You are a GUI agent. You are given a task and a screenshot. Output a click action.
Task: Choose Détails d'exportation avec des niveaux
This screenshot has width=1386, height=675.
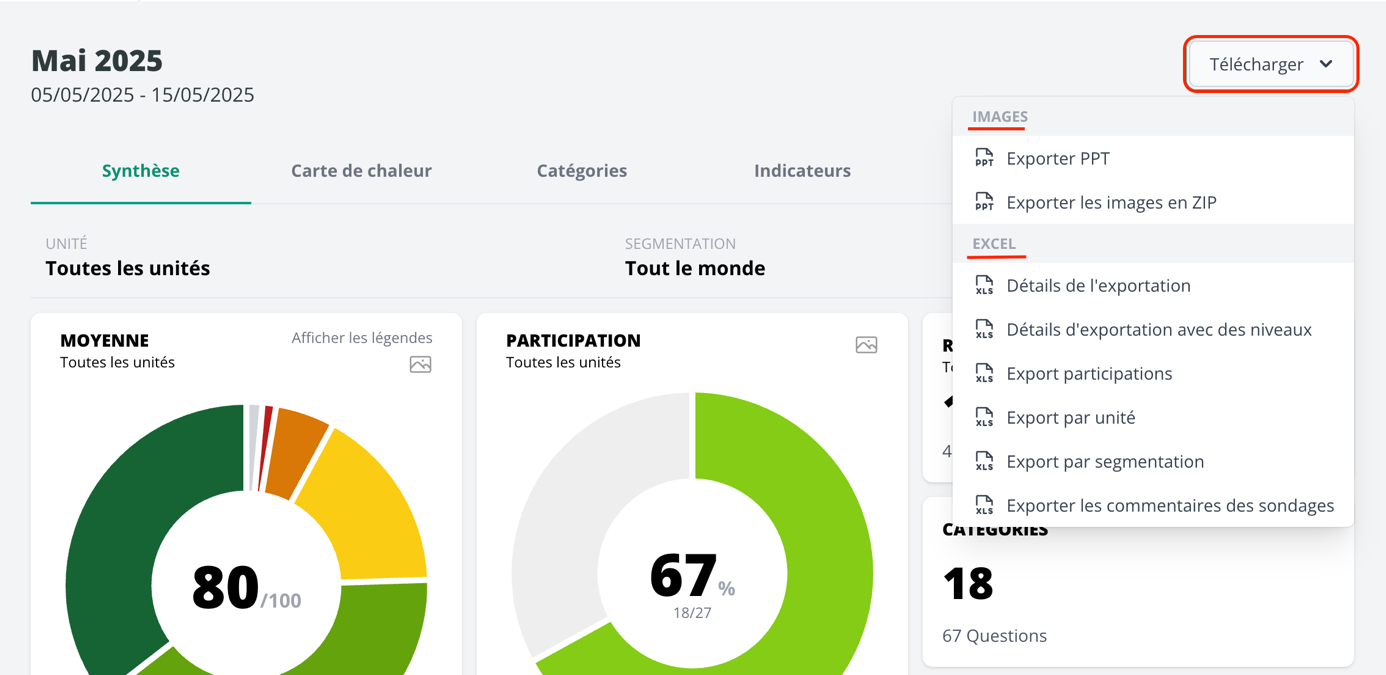(x=1153, y=329)
